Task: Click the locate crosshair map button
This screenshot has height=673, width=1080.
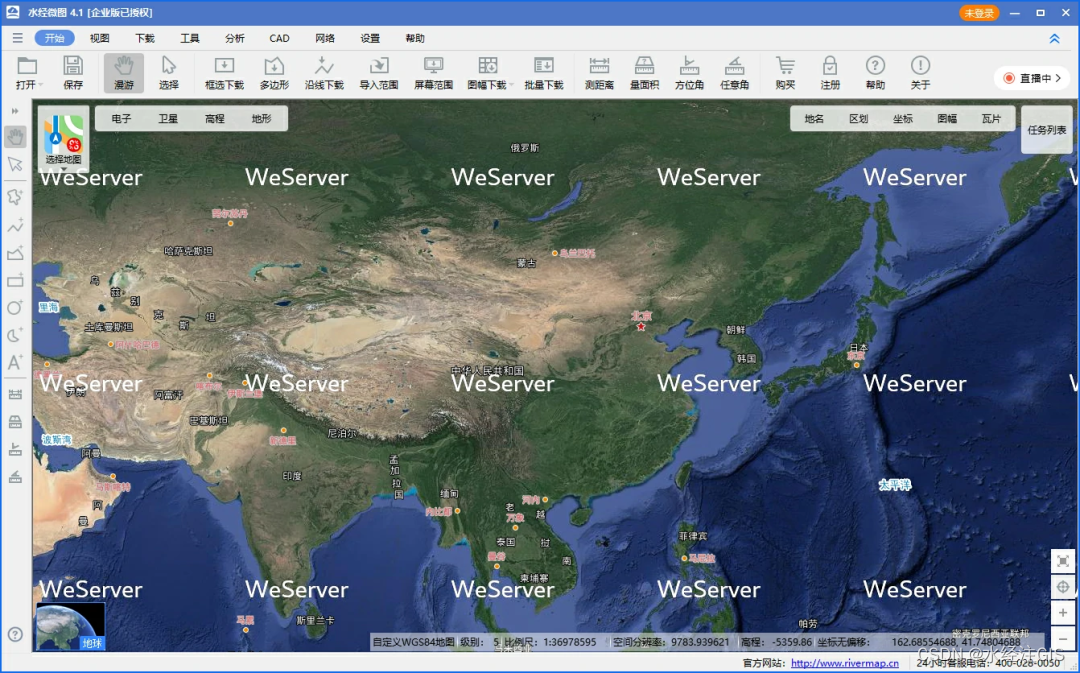Action: 1063,587
